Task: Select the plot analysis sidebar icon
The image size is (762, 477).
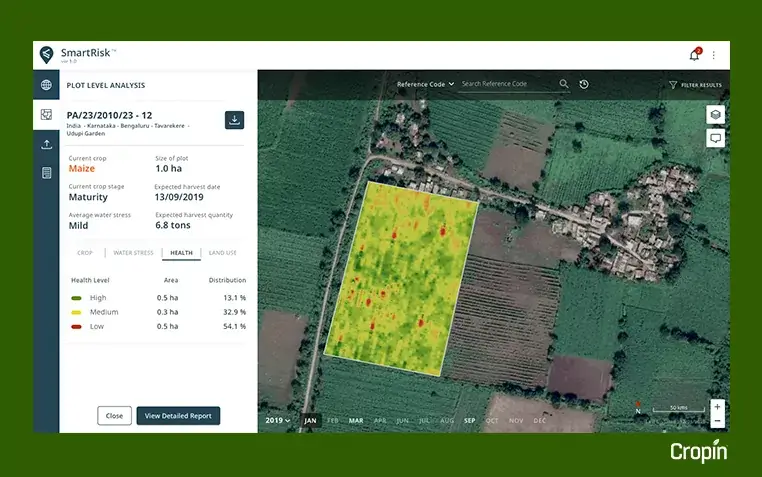Action: pos(46,115)
